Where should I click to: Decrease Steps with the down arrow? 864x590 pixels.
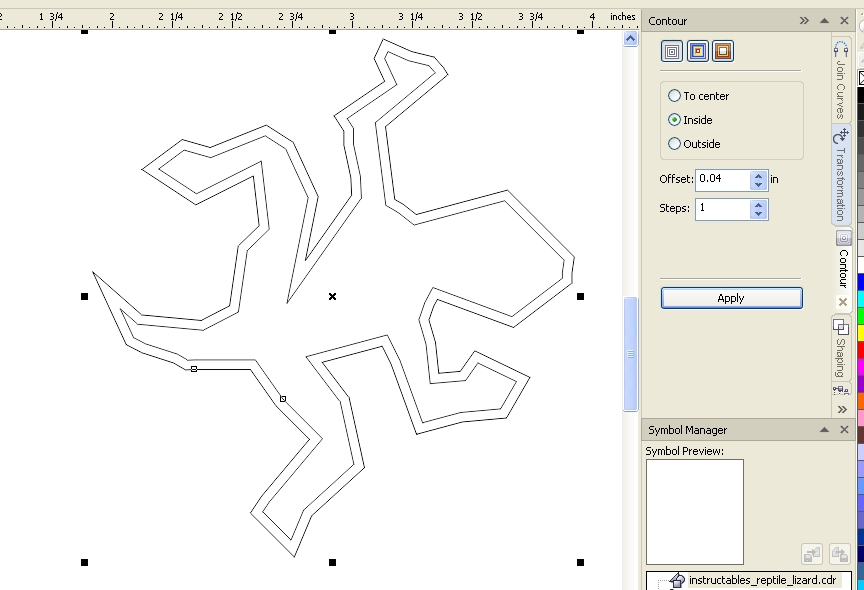coord(759,214)
